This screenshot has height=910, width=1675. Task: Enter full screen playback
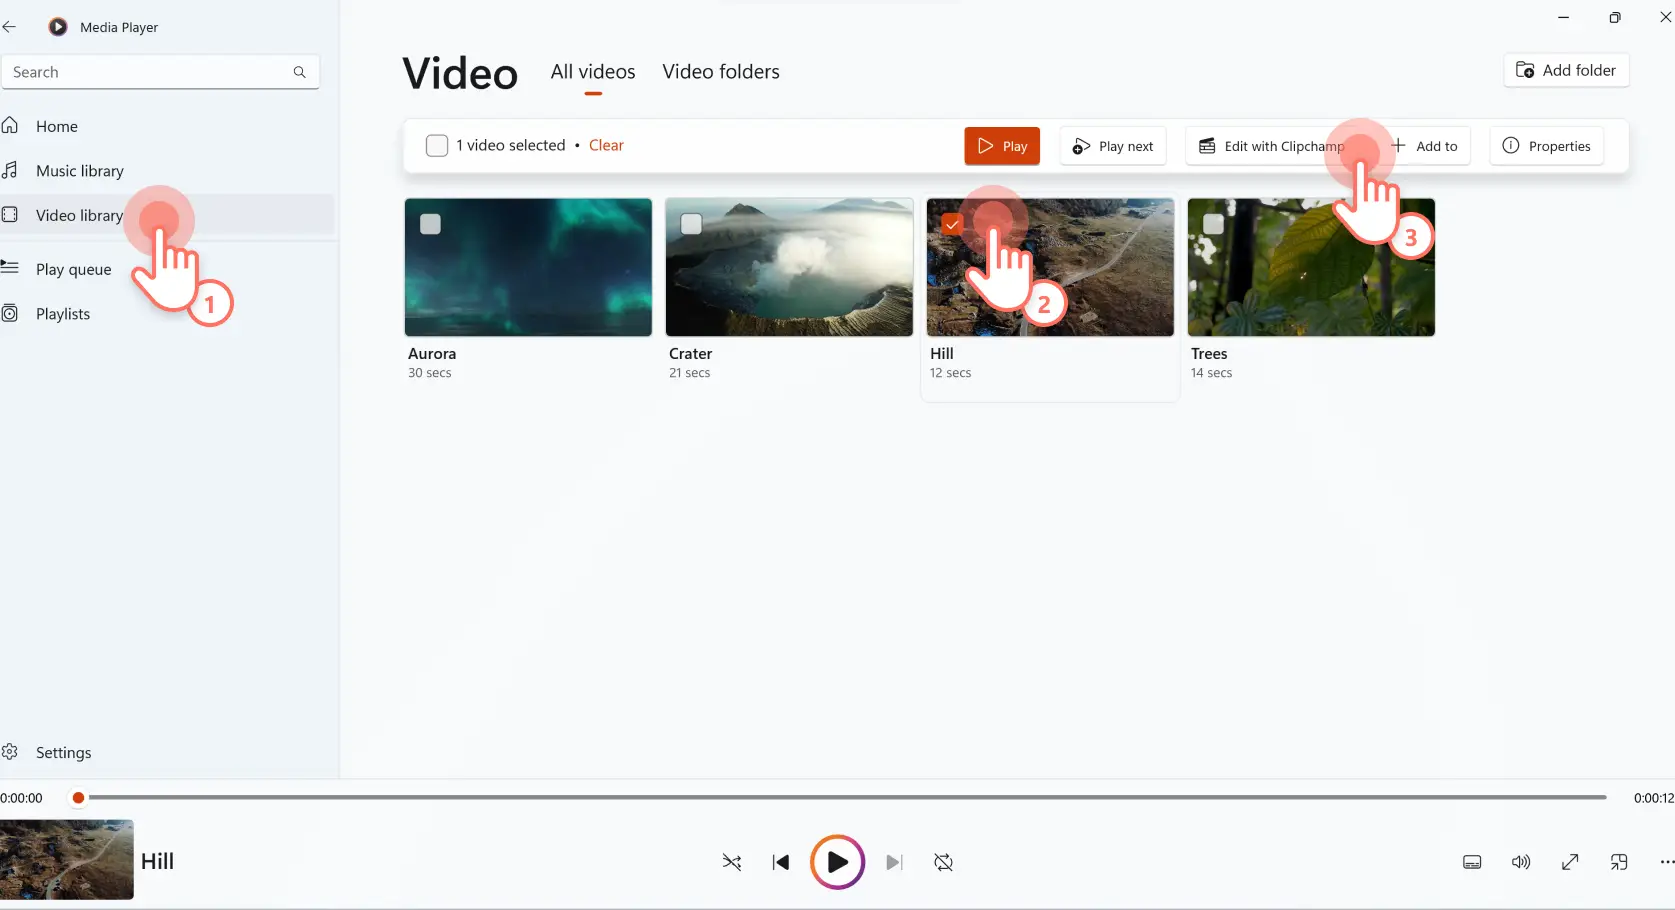pyautogui.click(x=1570, y=862)
